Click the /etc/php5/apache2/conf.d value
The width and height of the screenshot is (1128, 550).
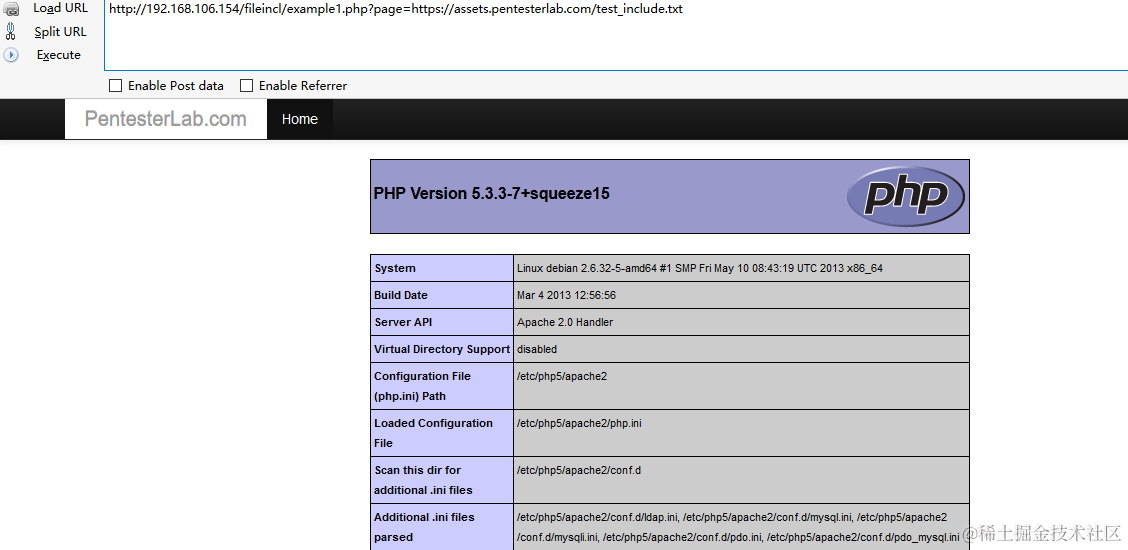pyautogui.click(x=578, y=470)
